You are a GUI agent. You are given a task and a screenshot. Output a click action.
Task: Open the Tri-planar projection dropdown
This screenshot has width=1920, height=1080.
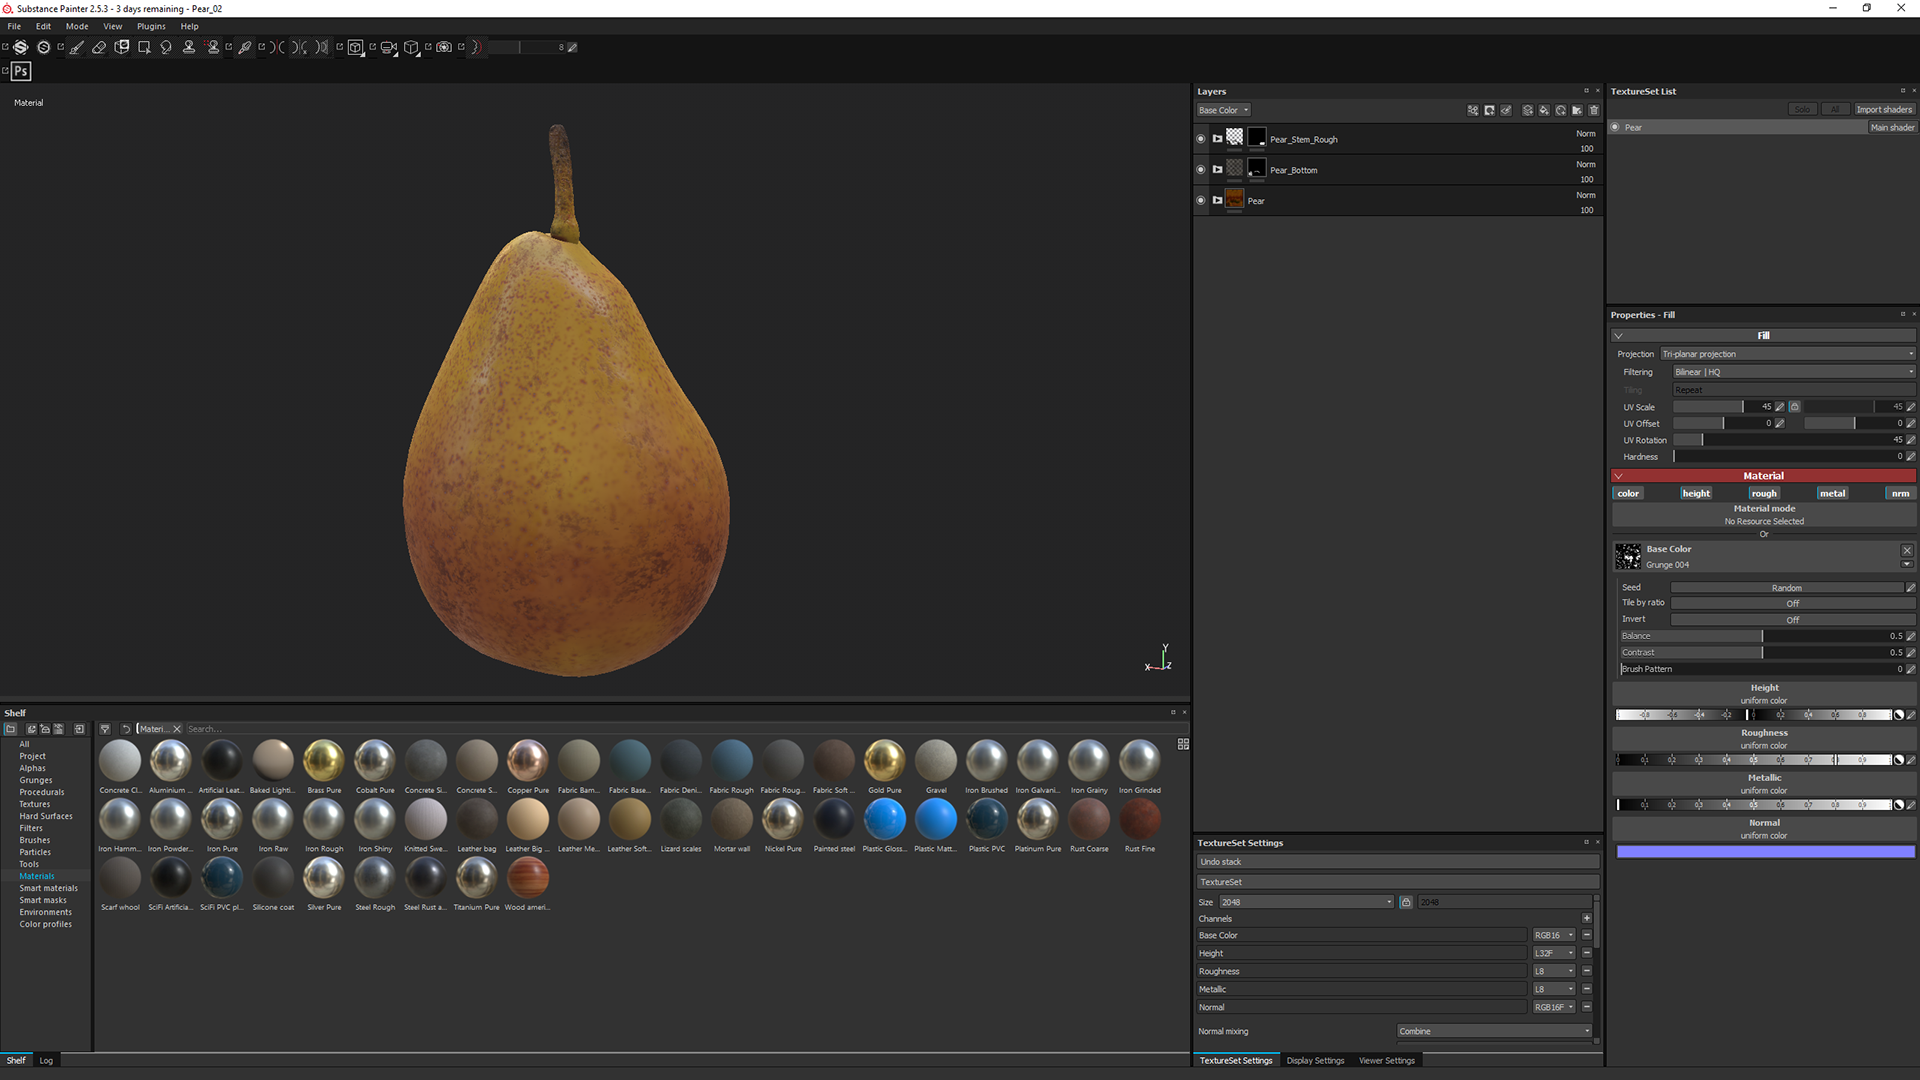pyautogui.click(x=1787, y=354)
